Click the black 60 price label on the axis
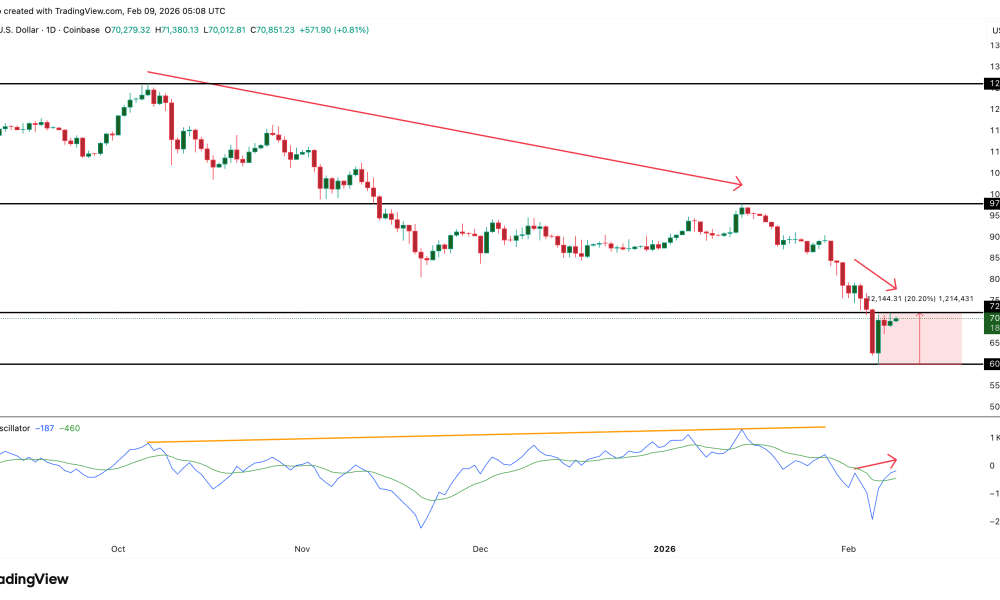 tap(993, 364)
